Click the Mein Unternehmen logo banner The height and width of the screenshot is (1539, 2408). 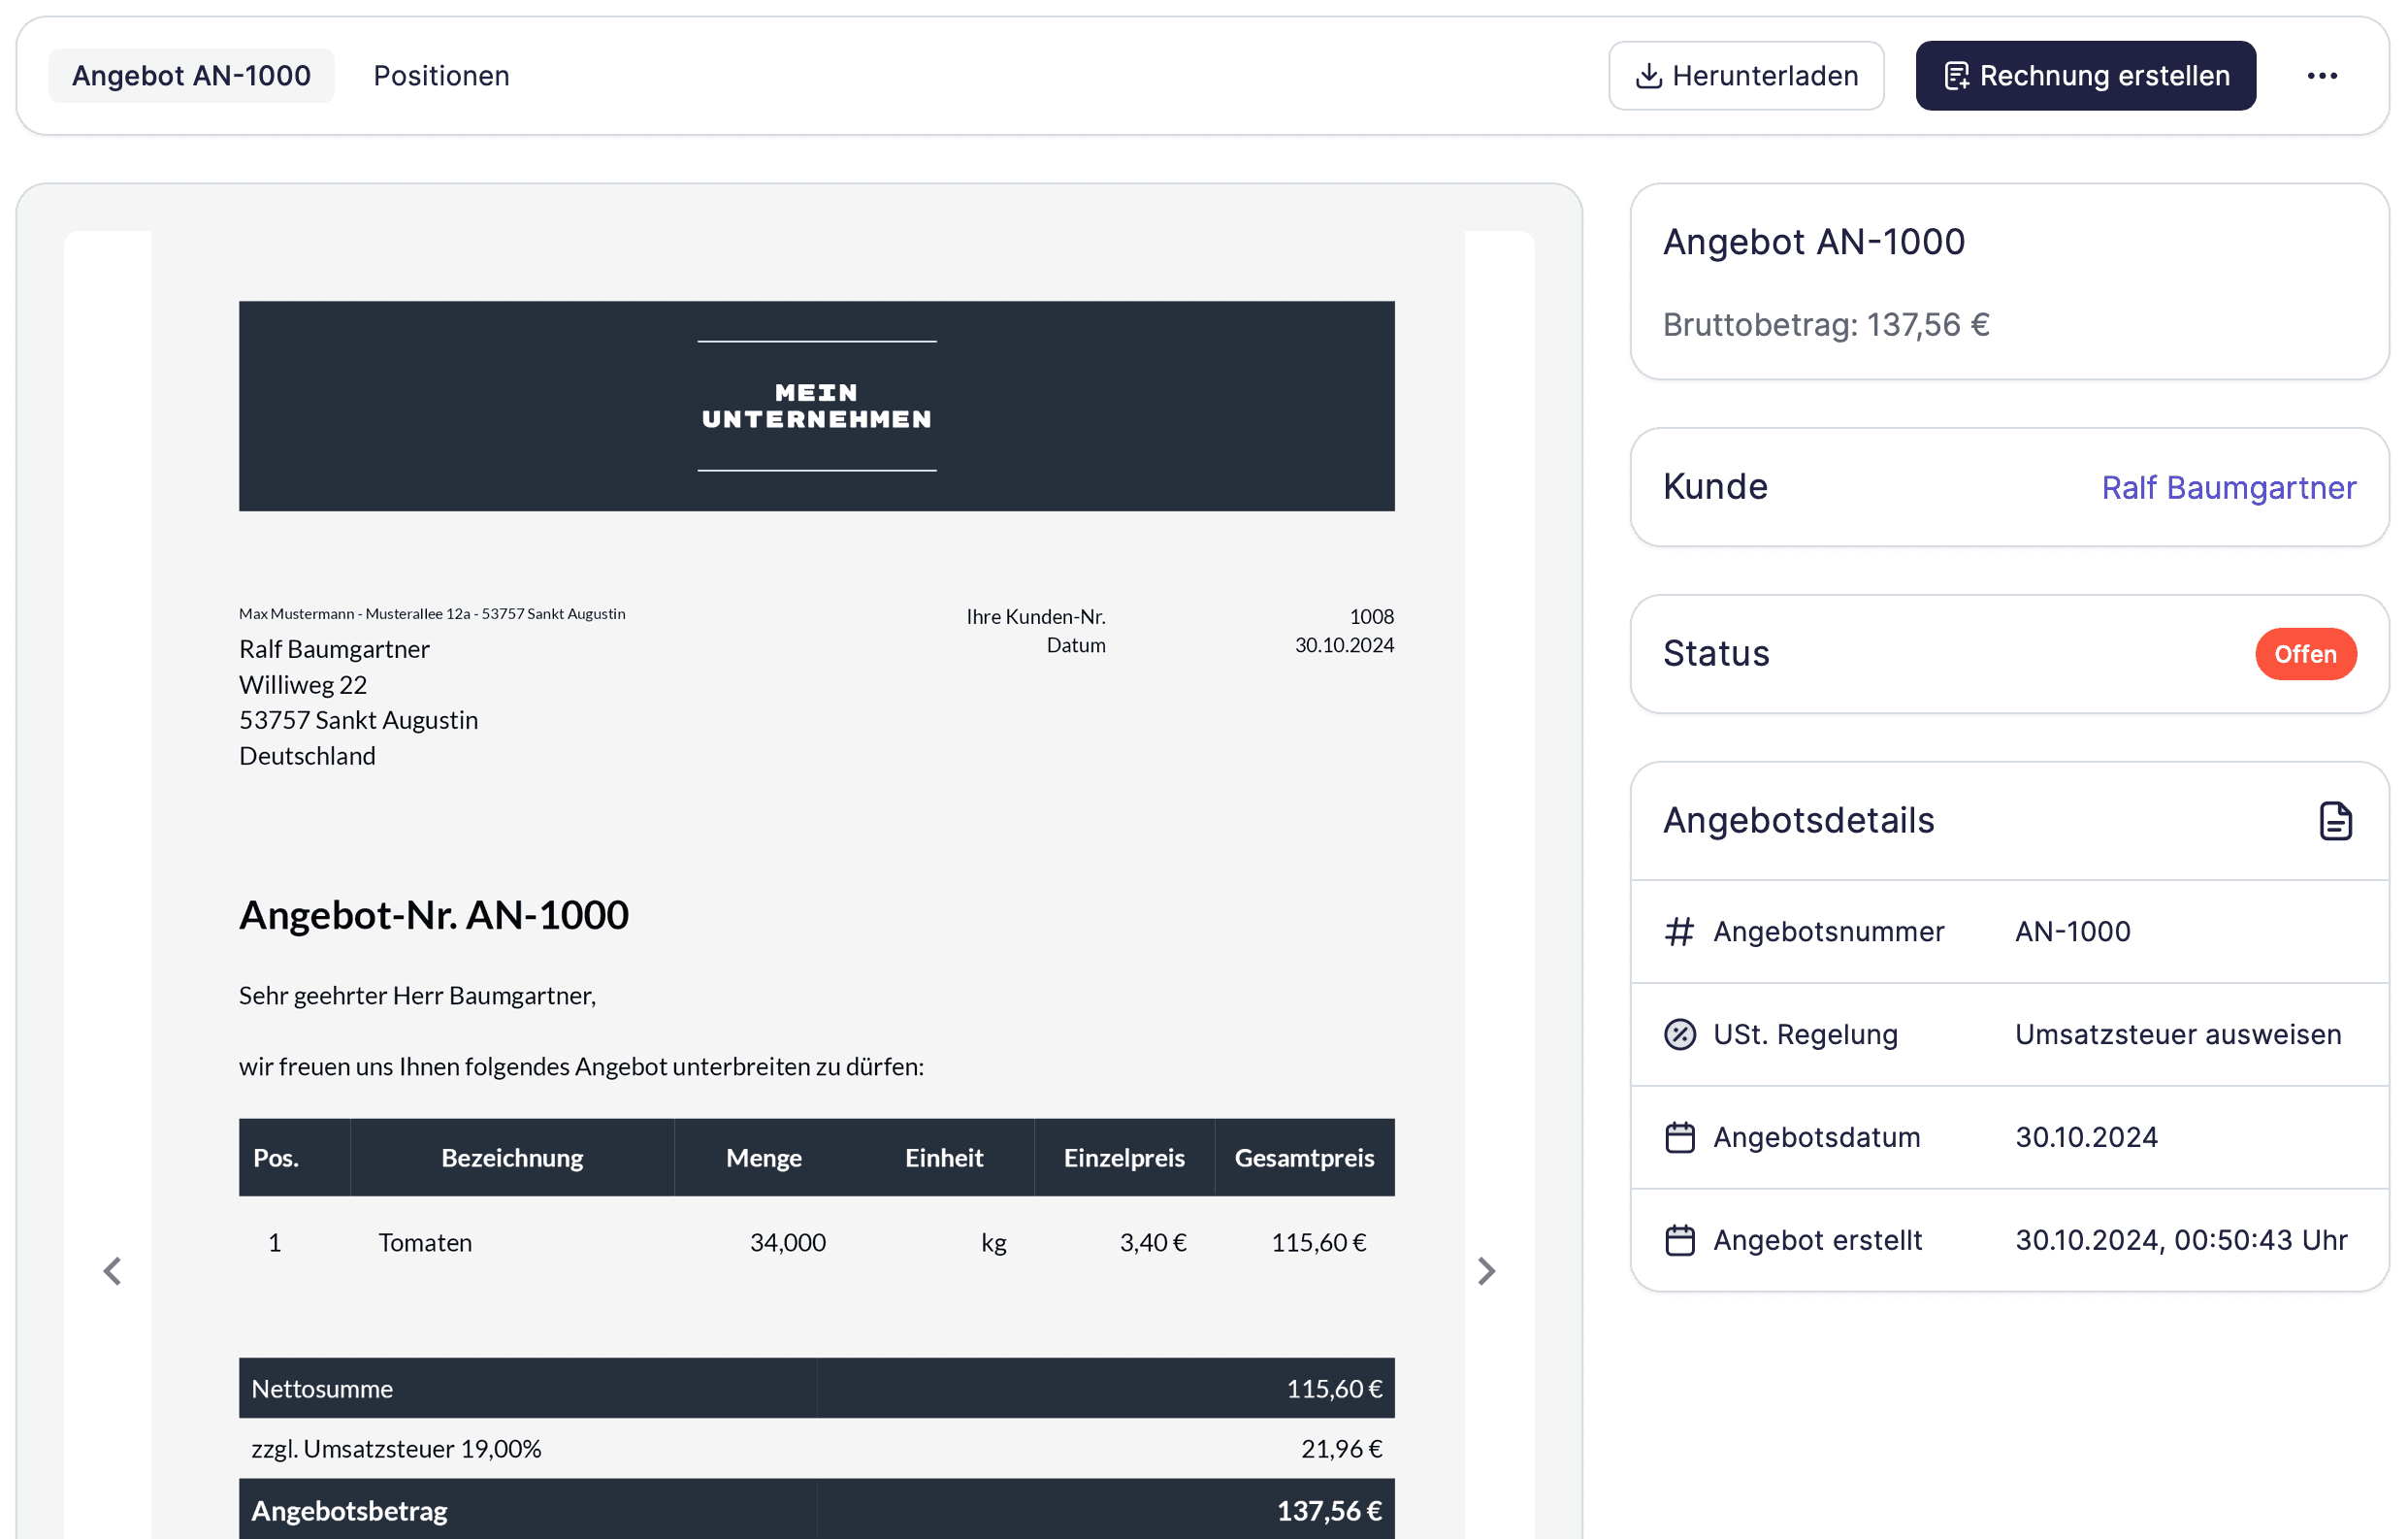pyautogui.click(x=816, y=406)
